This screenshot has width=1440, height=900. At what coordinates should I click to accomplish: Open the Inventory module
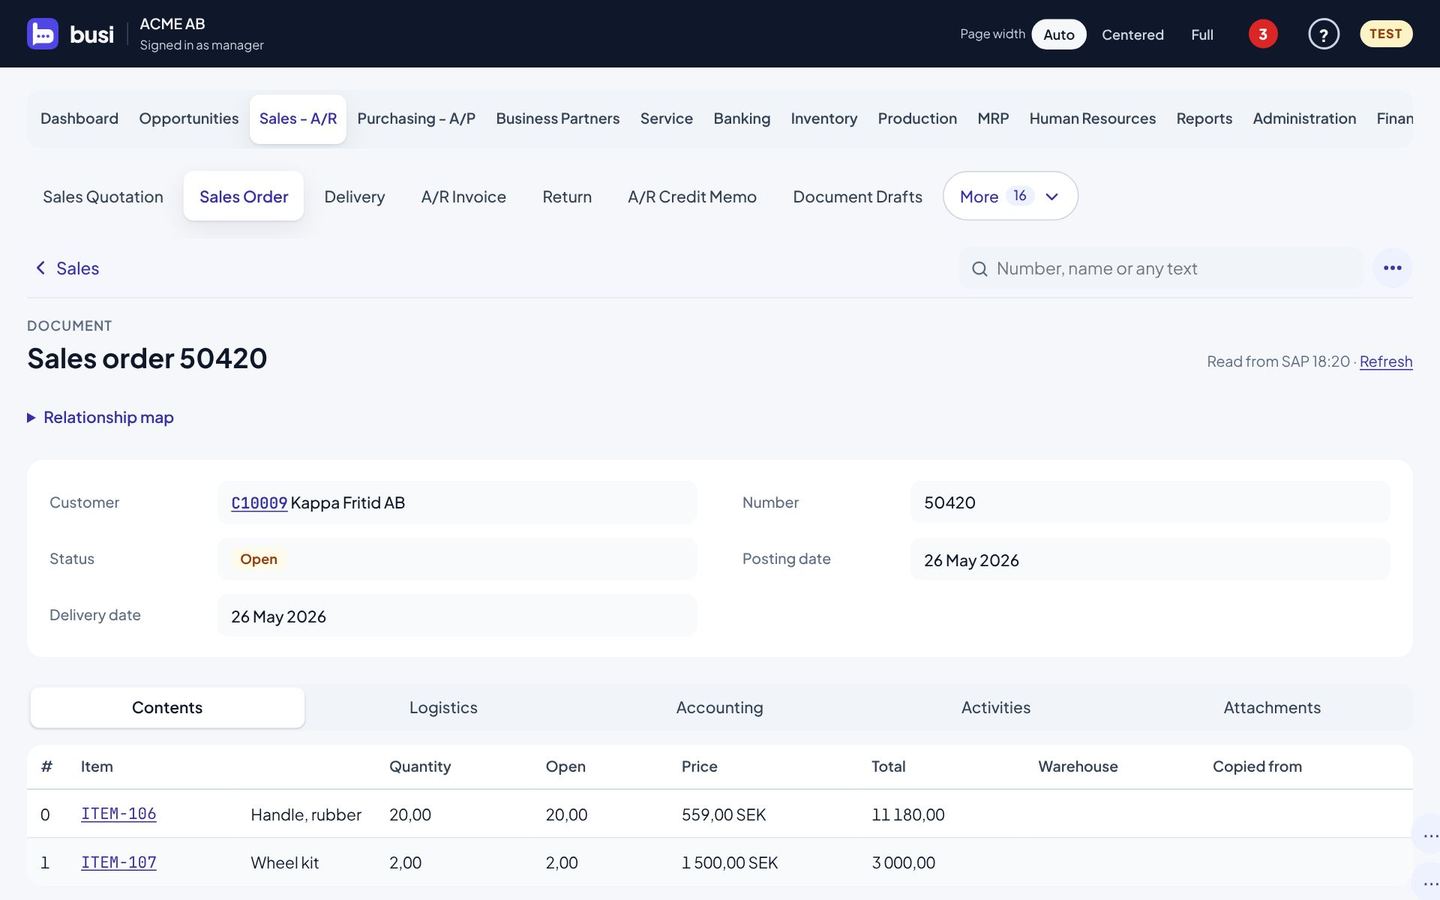(x=824, y=118)
